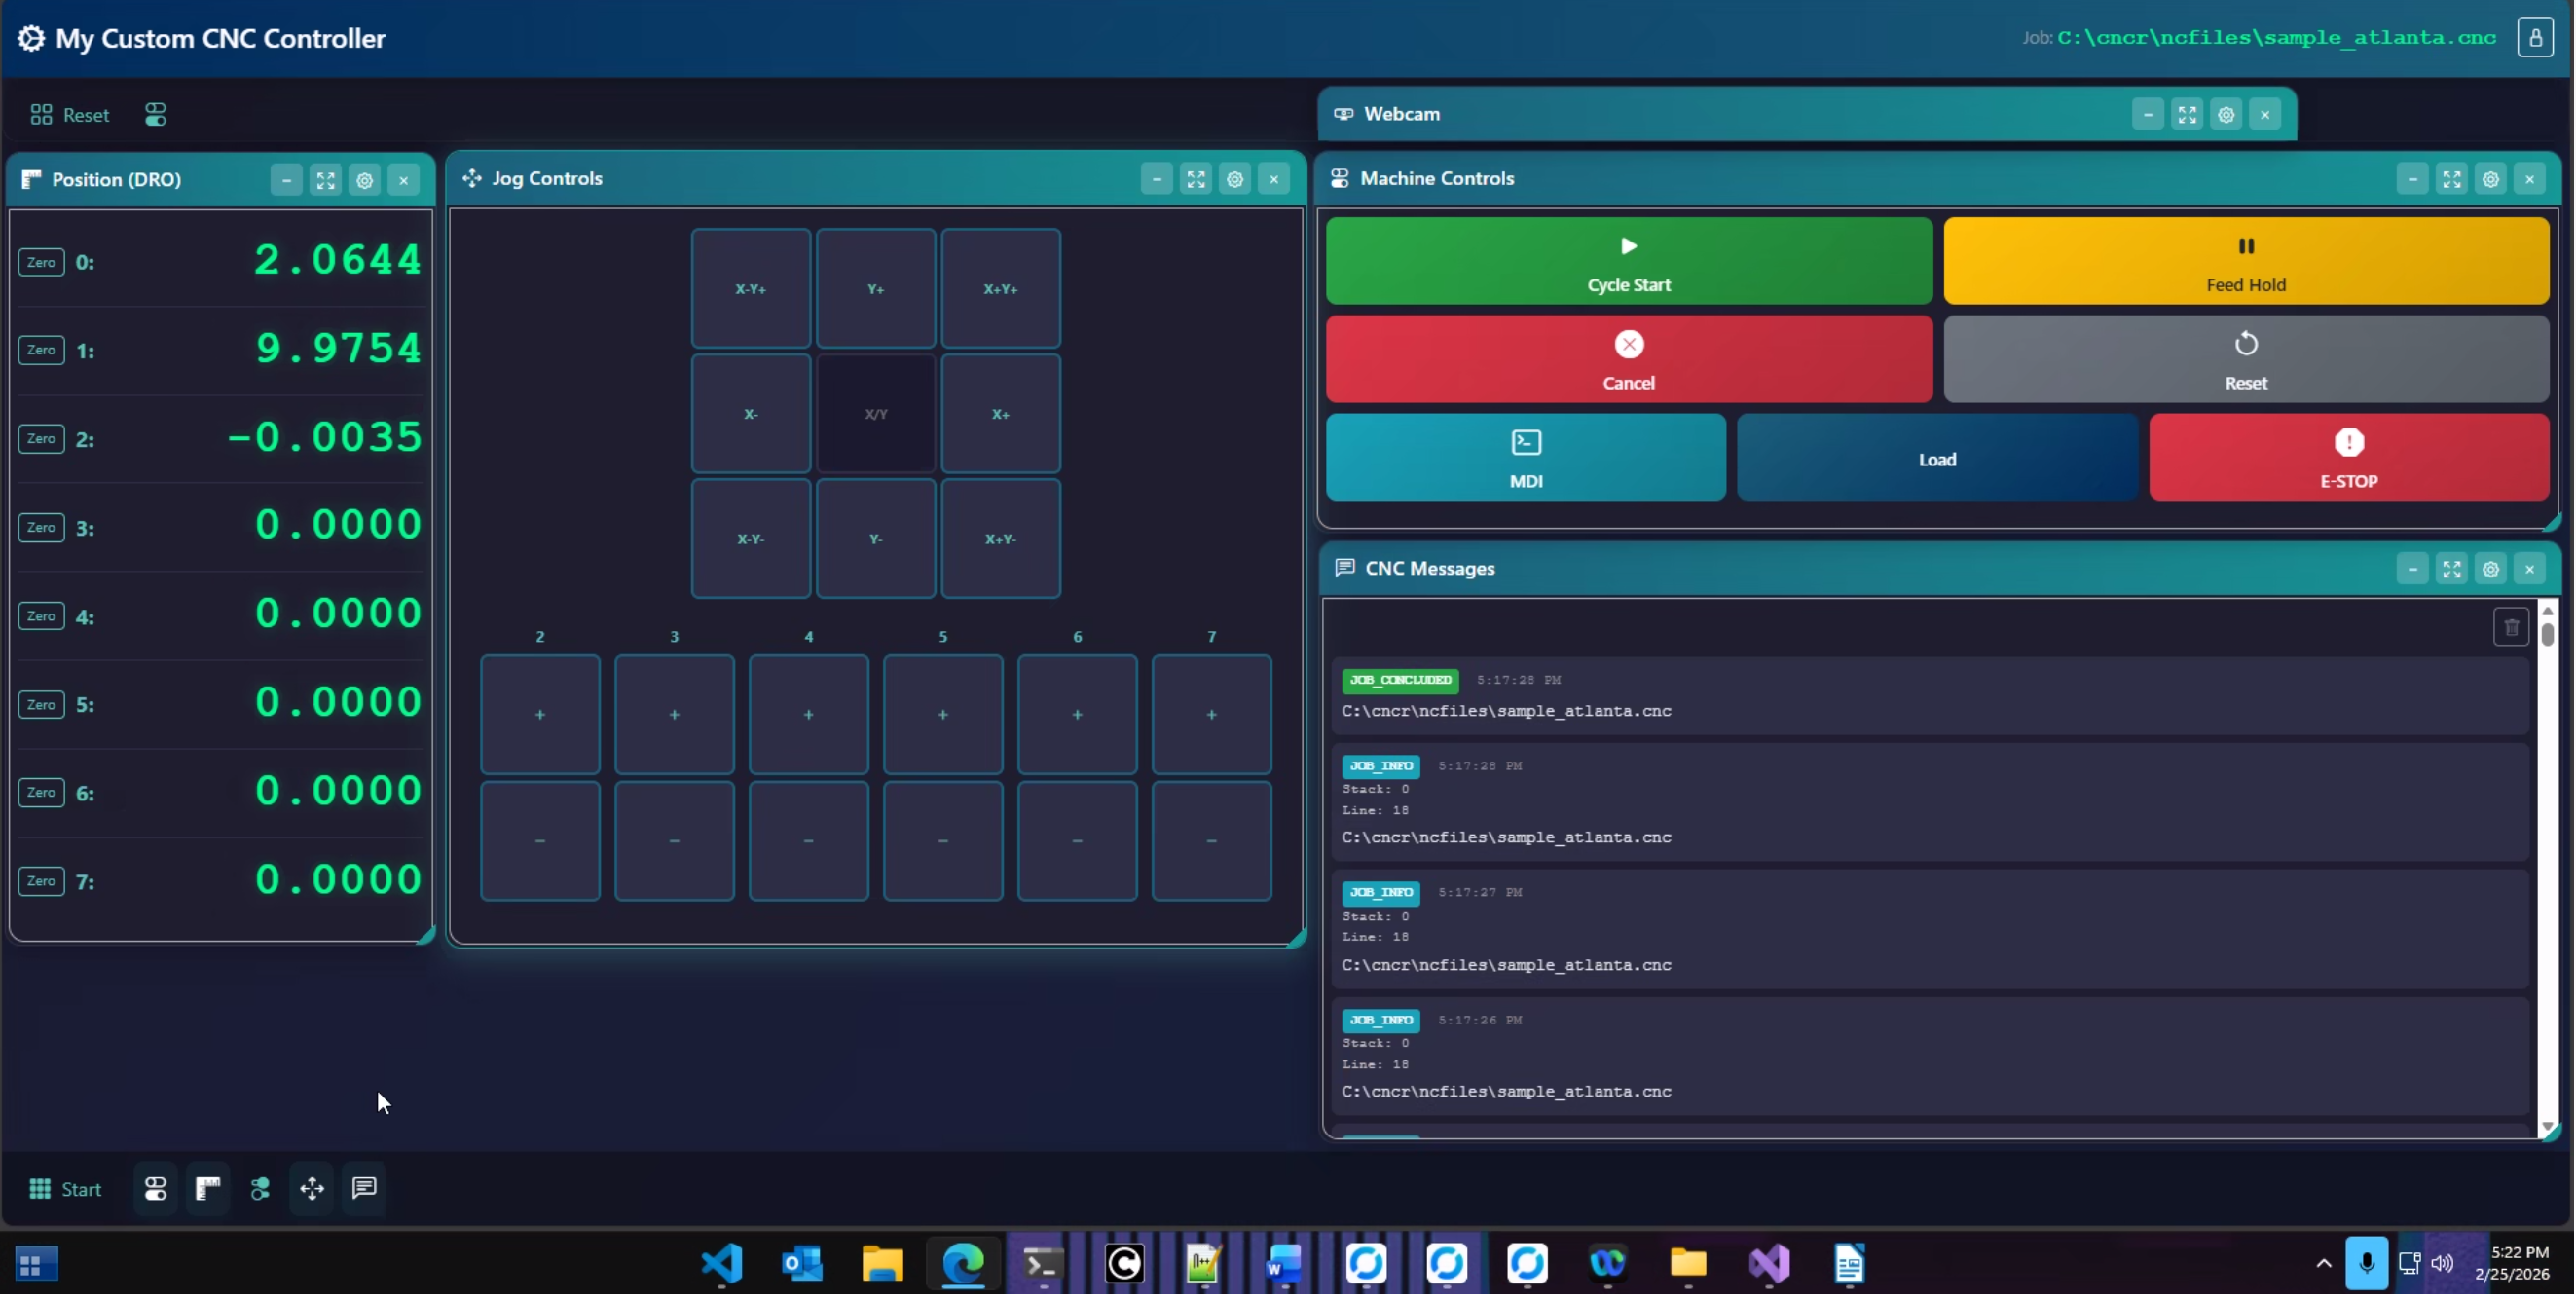Open the messages panel from bottom dock
Viewport: 2576px width, 1302px height.
364,1189
